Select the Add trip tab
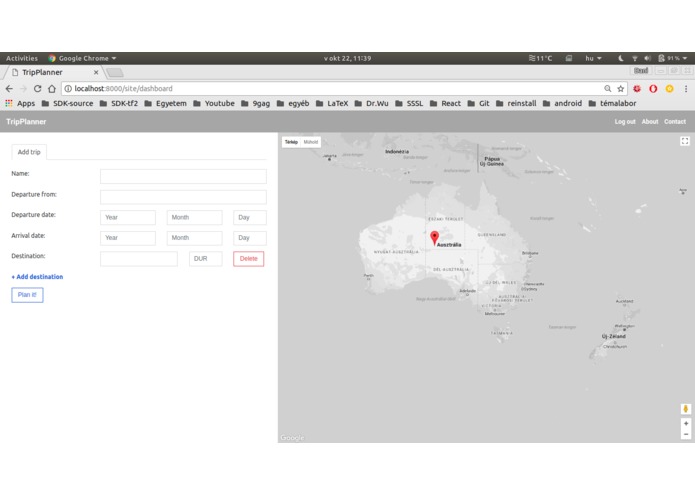The width and height of the screenshot is (695, 494). pos(29,152)
